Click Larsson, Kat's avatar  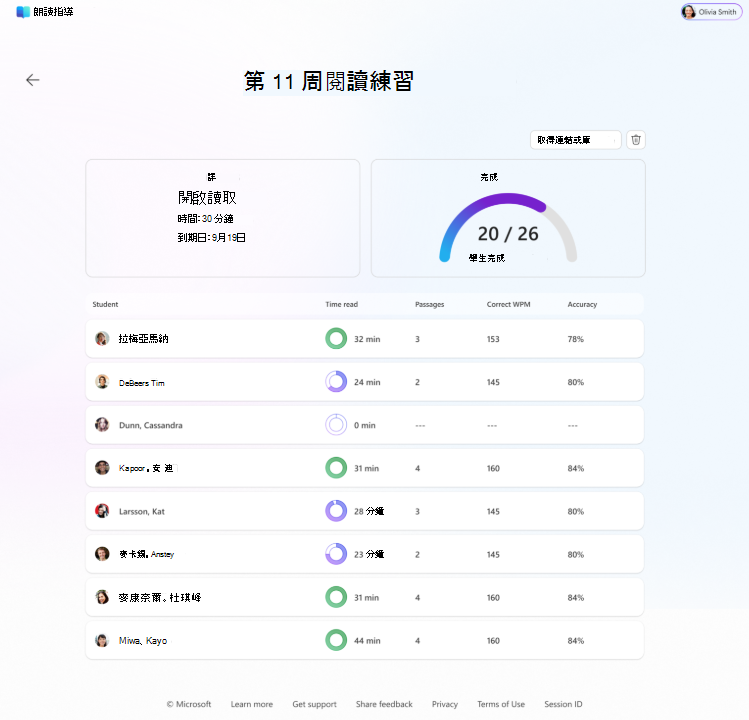(102, 511)
